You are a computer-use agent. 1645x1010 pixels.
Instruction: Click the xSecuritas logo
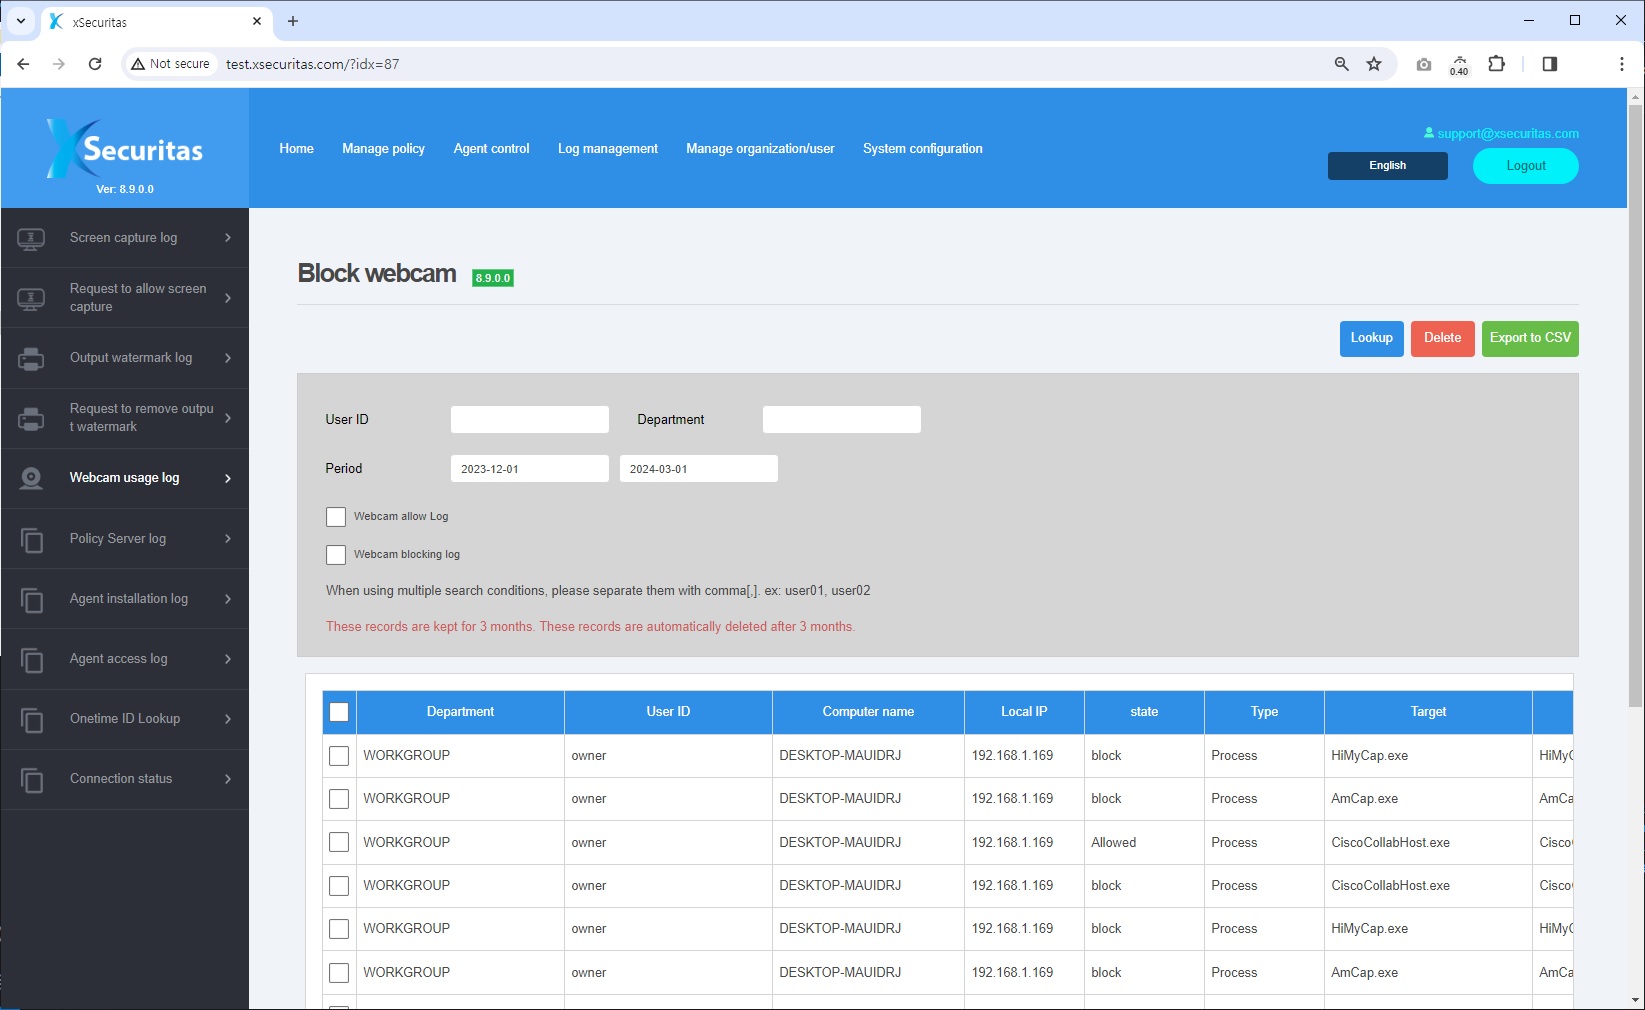(x=123, y=148)
